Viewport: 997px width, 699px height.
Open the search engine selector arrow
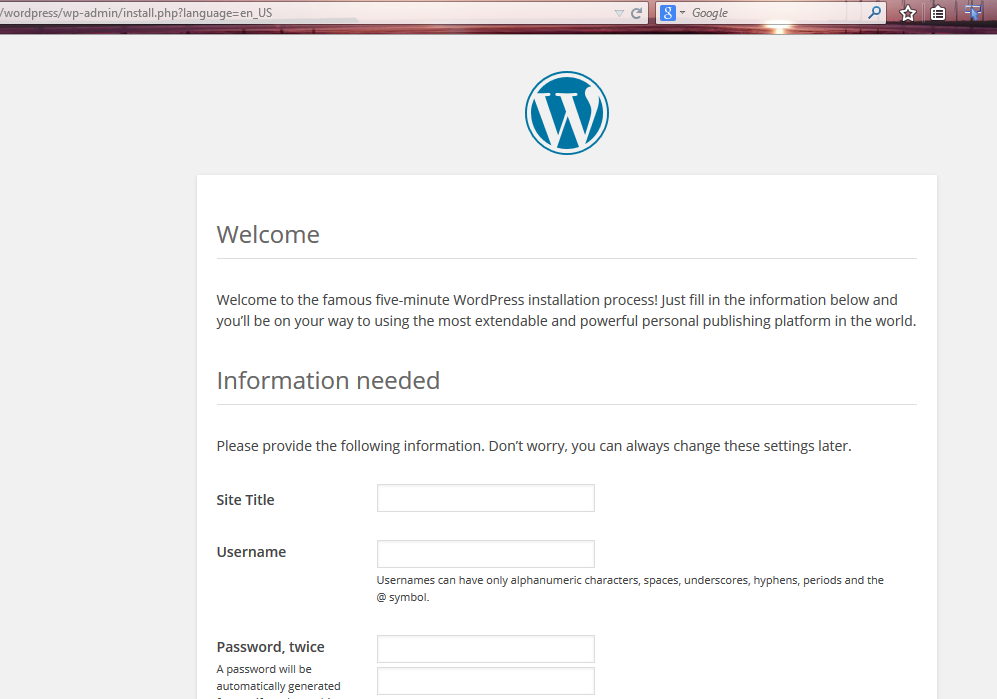click(682, 13)
